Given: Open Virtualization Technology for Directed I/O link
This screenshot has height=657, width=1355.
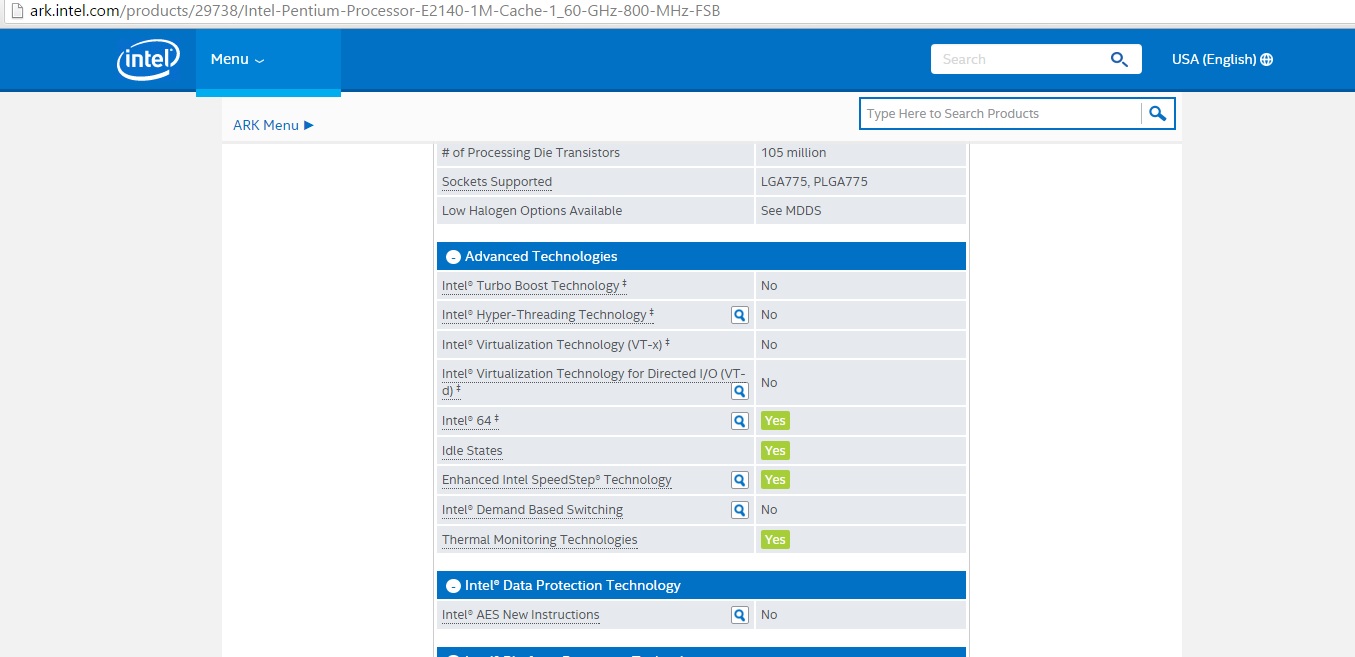Looking at the screenshot, I should 594,382.
